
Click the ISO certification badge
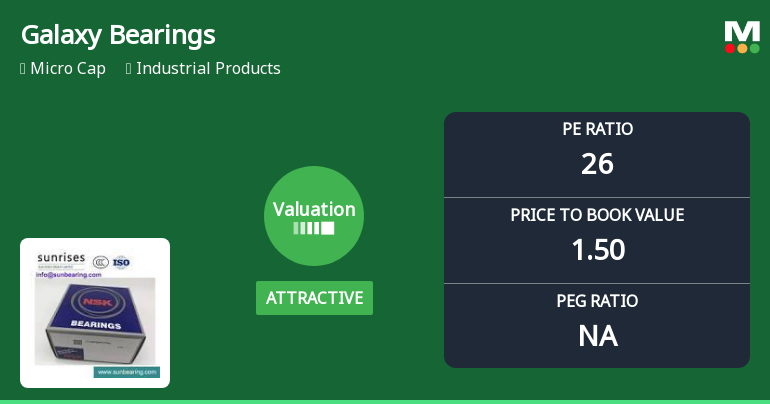click(x=121, y=262)
